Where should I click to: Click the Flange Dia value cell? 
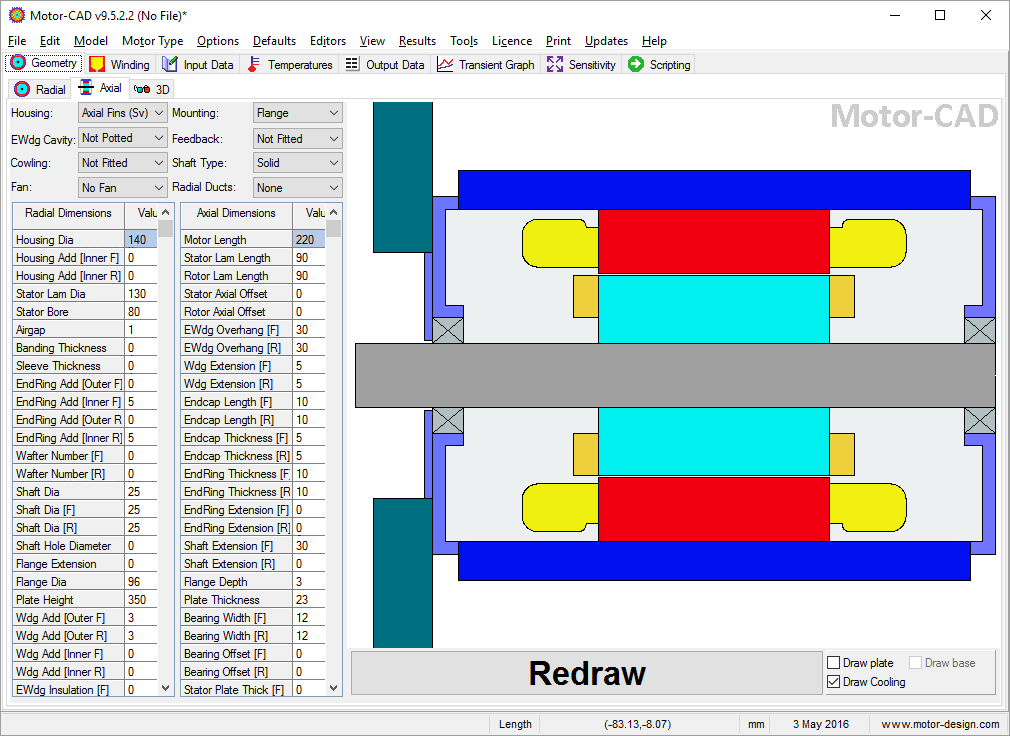click(x=140, y=581)
